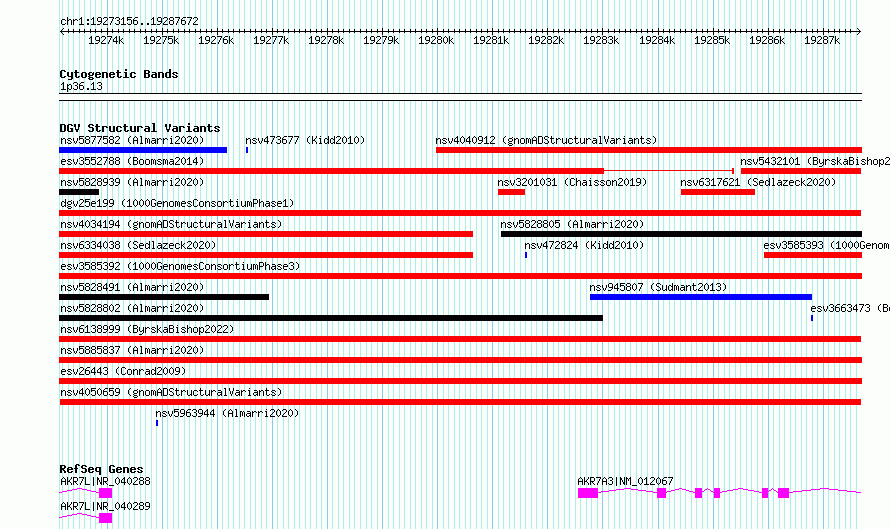Select the nsv5828805 (Almarri2020) label
The height and width of the screenshot is (529, 890).
point(572,224)
